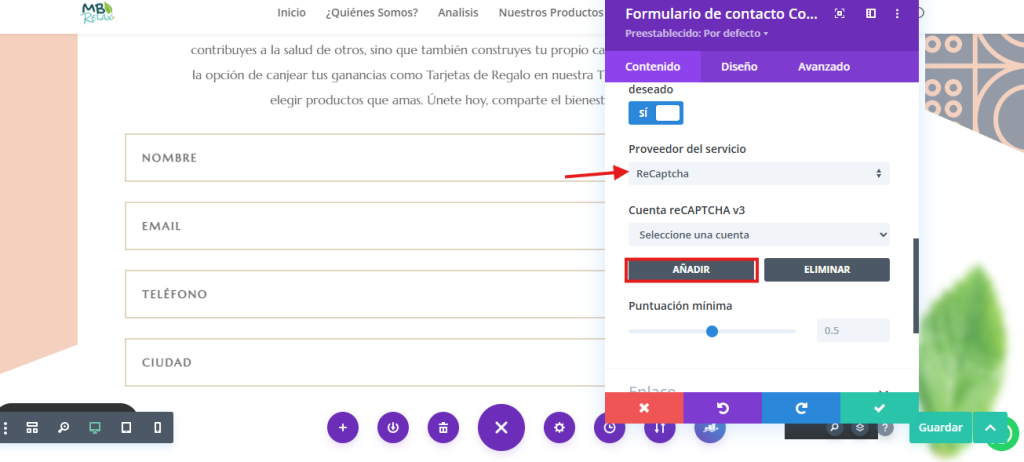Select the tablet view icon

click(x=126, y=428)
